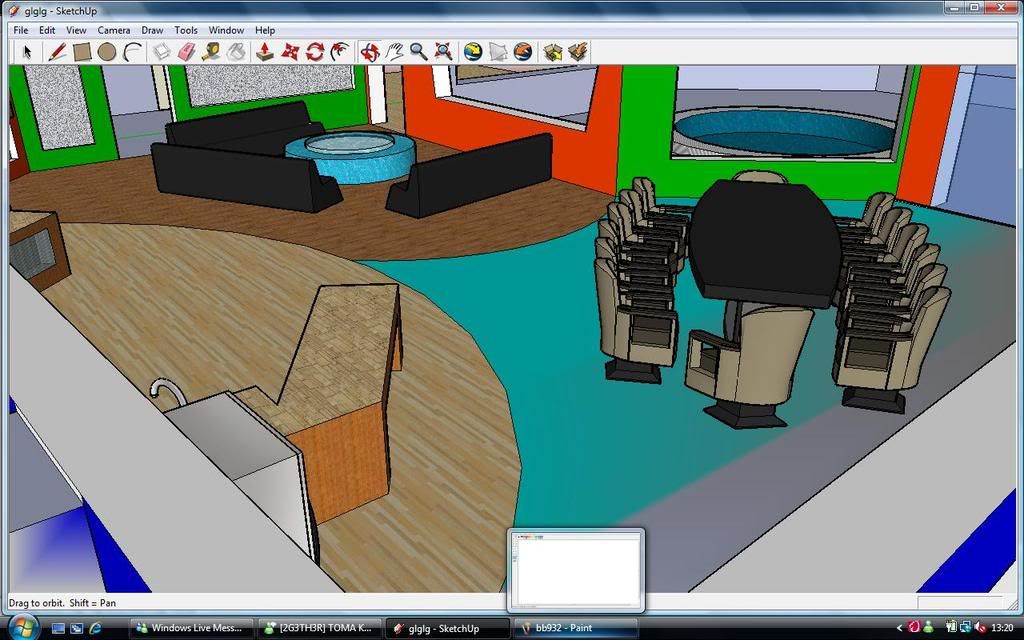
Task: Open the bb932 - Paint taskbar button
Action: 575,628
